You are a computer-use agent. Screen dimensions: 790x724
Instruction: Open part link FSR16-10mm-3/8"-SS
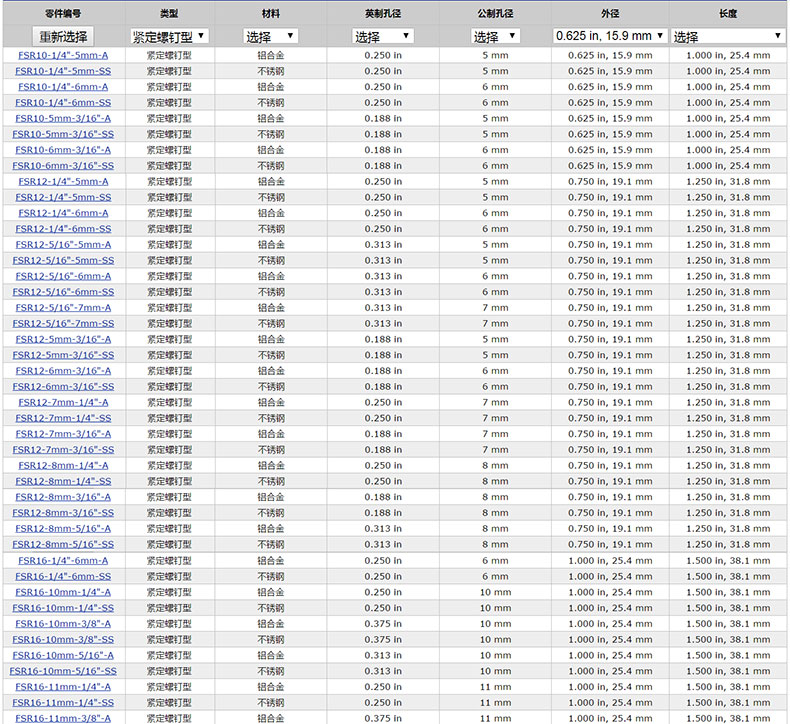[x=63, y=639]
